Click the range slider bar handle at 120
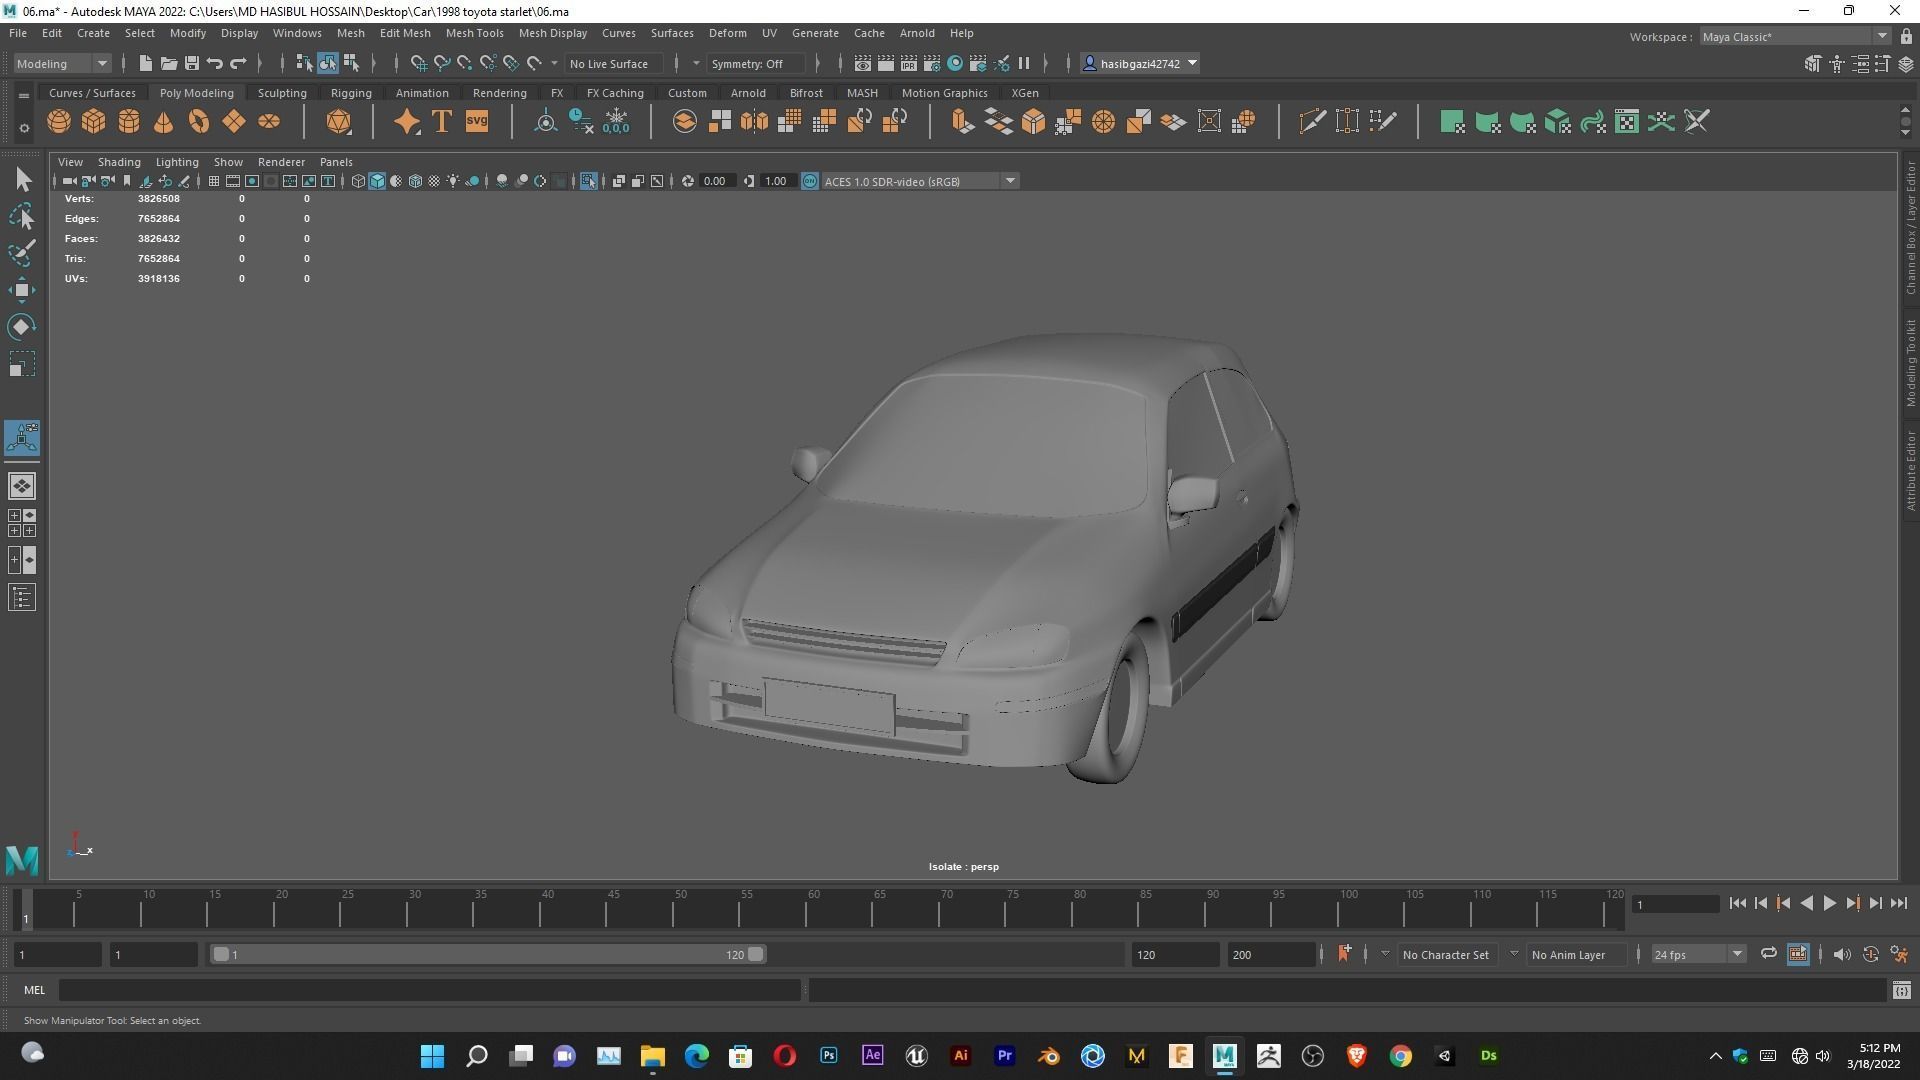The image size is (1920, 1080). (756, 954)
